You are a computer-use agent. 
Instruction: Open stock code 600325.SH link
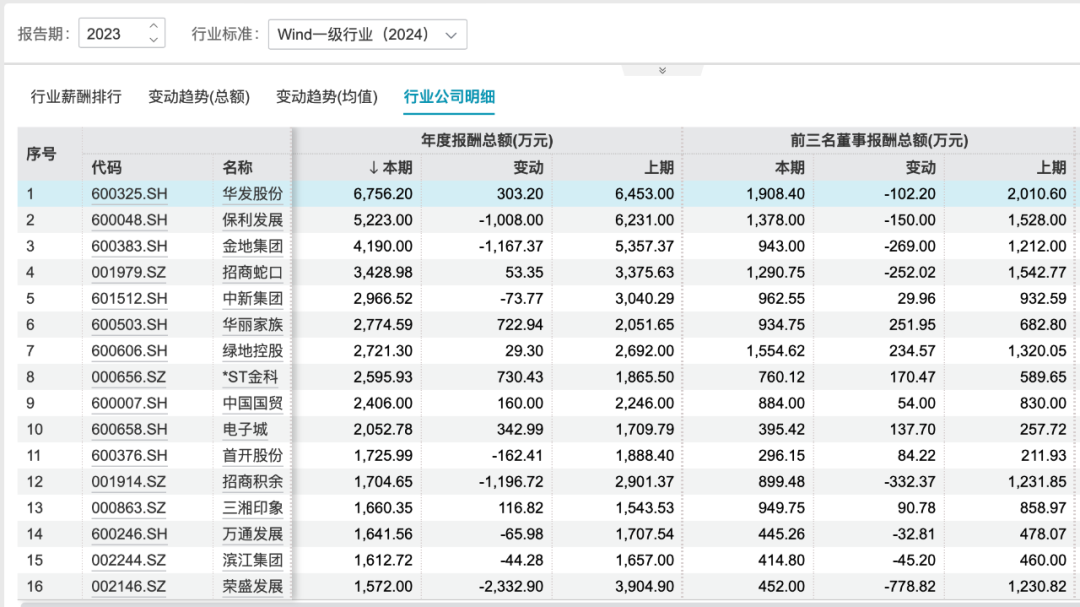click(129, 194)
